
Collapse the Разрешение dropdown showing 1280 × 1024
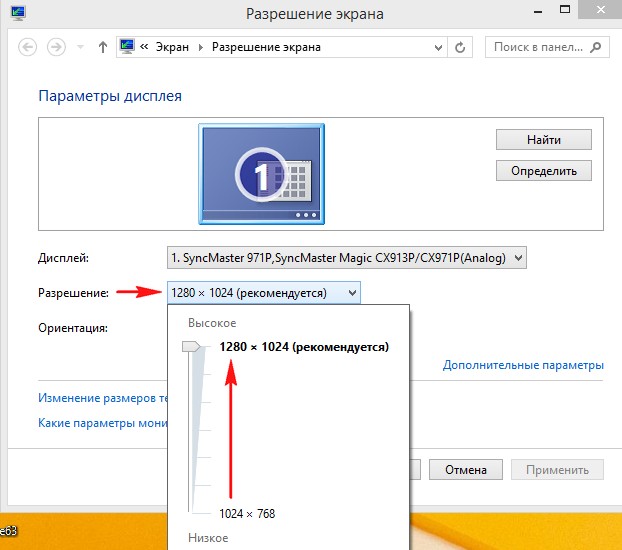coord(263,292)
